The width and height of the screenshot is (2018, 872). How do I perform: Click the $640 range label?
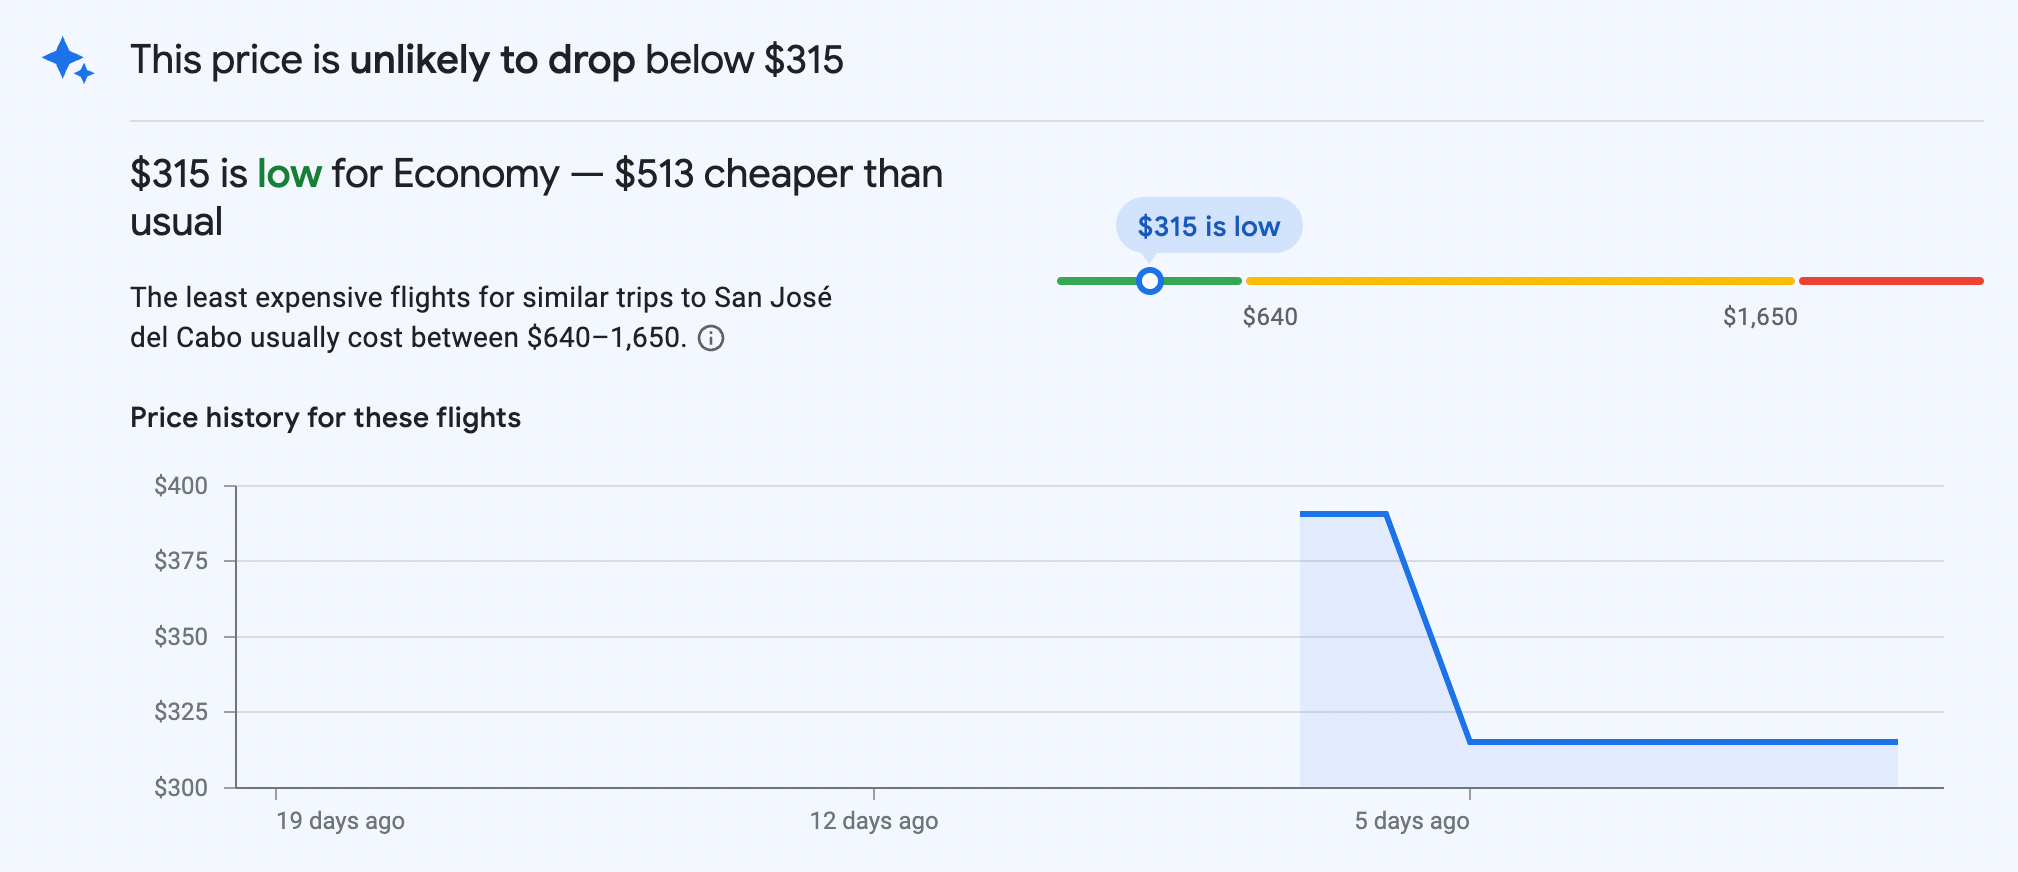click(1270, 317)
